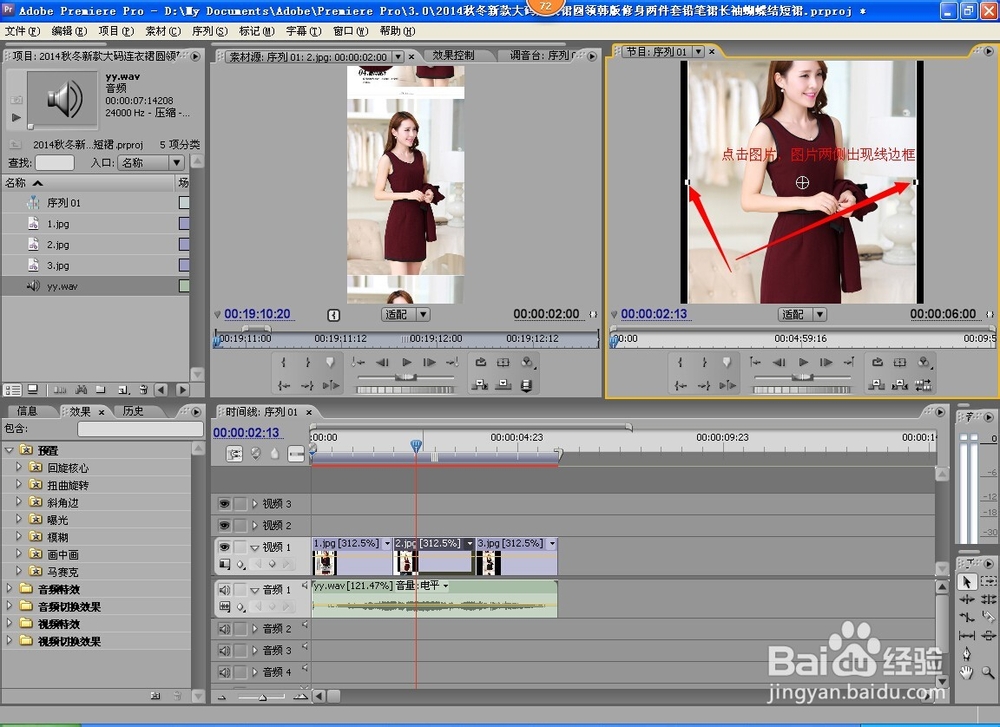The width and height of the screenshot is (1000, 727).
Task: Switch to the 信息 tab
Action: (x=27, y=411)
